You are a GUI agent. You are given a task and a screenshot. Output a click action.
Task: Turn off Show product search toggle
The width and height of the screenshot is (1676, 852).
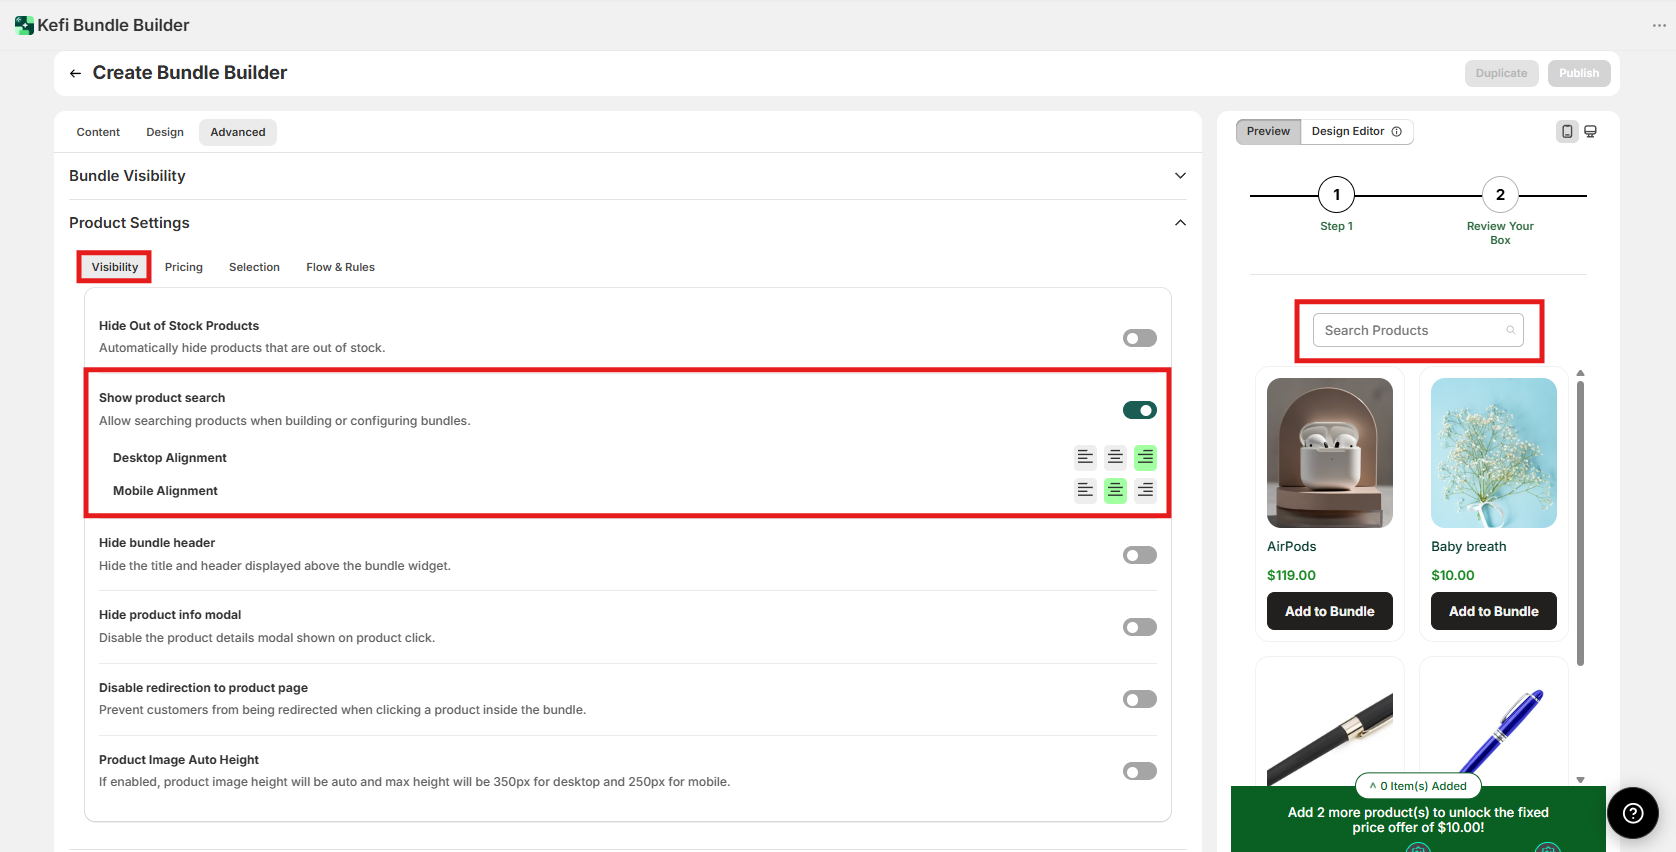pos(1140,410)
